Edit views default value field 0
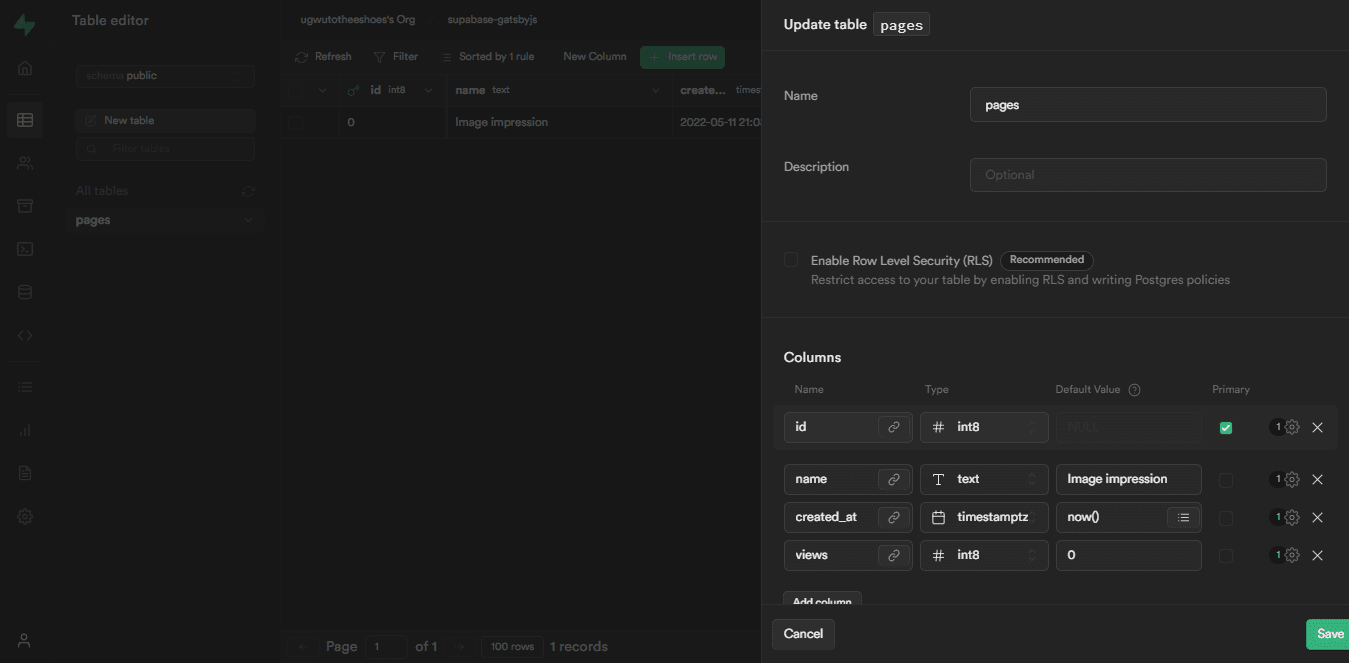1349x663 pixels. (x=1129, y=555)
